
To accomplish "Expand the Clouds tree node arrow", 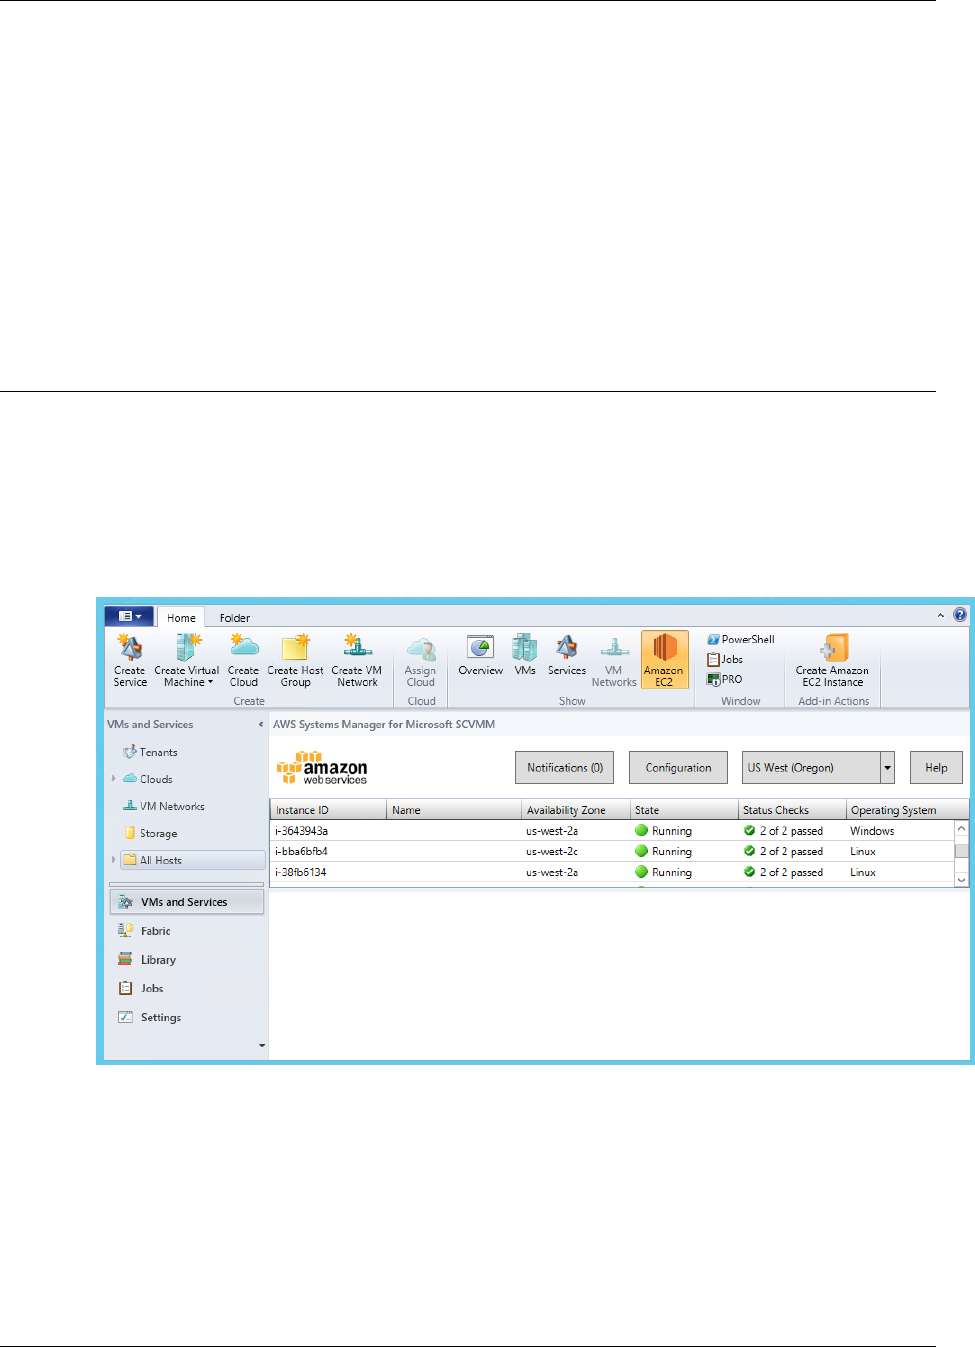I will (113, 779).
